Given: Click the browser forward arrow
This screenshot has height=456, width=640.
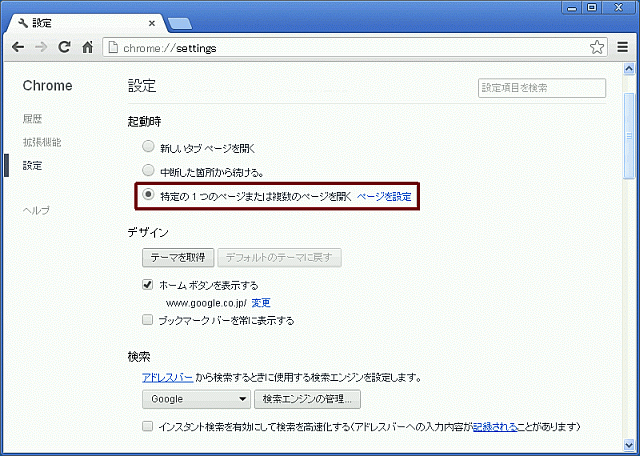Looking at the screenshot, I should [x=41, y=48].
